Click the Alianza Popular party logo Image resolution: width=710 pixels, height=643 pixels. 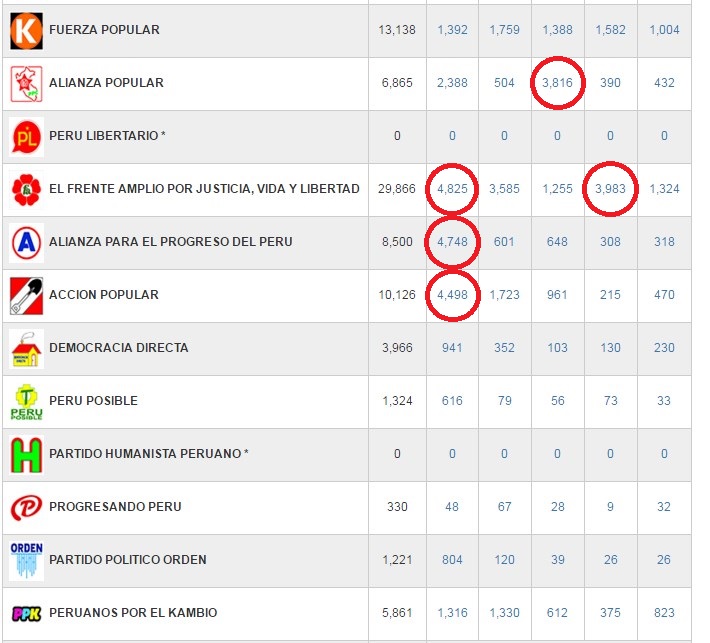pyautogui.click(x=26, y=83)
